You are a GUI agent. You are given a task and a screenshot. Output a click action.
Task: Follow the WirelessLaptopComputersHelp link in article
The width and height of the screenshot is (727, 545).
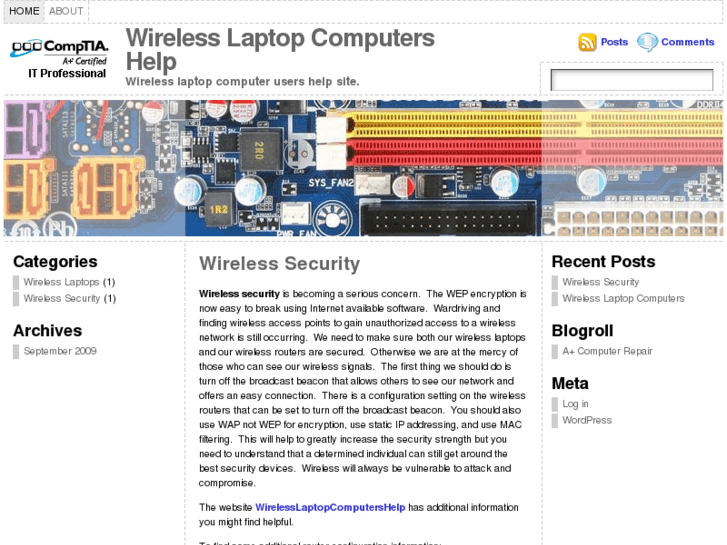[x=330, y=507]
